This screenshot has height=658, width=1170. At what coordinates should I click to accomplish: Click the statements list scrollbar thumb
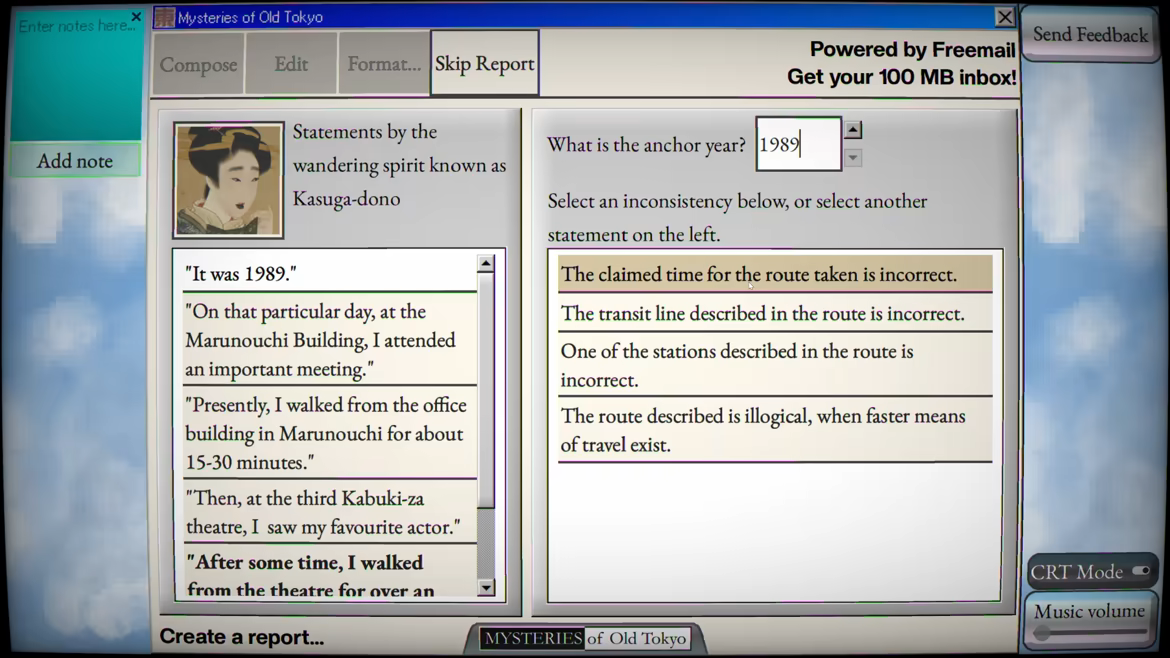pos(486,390)
